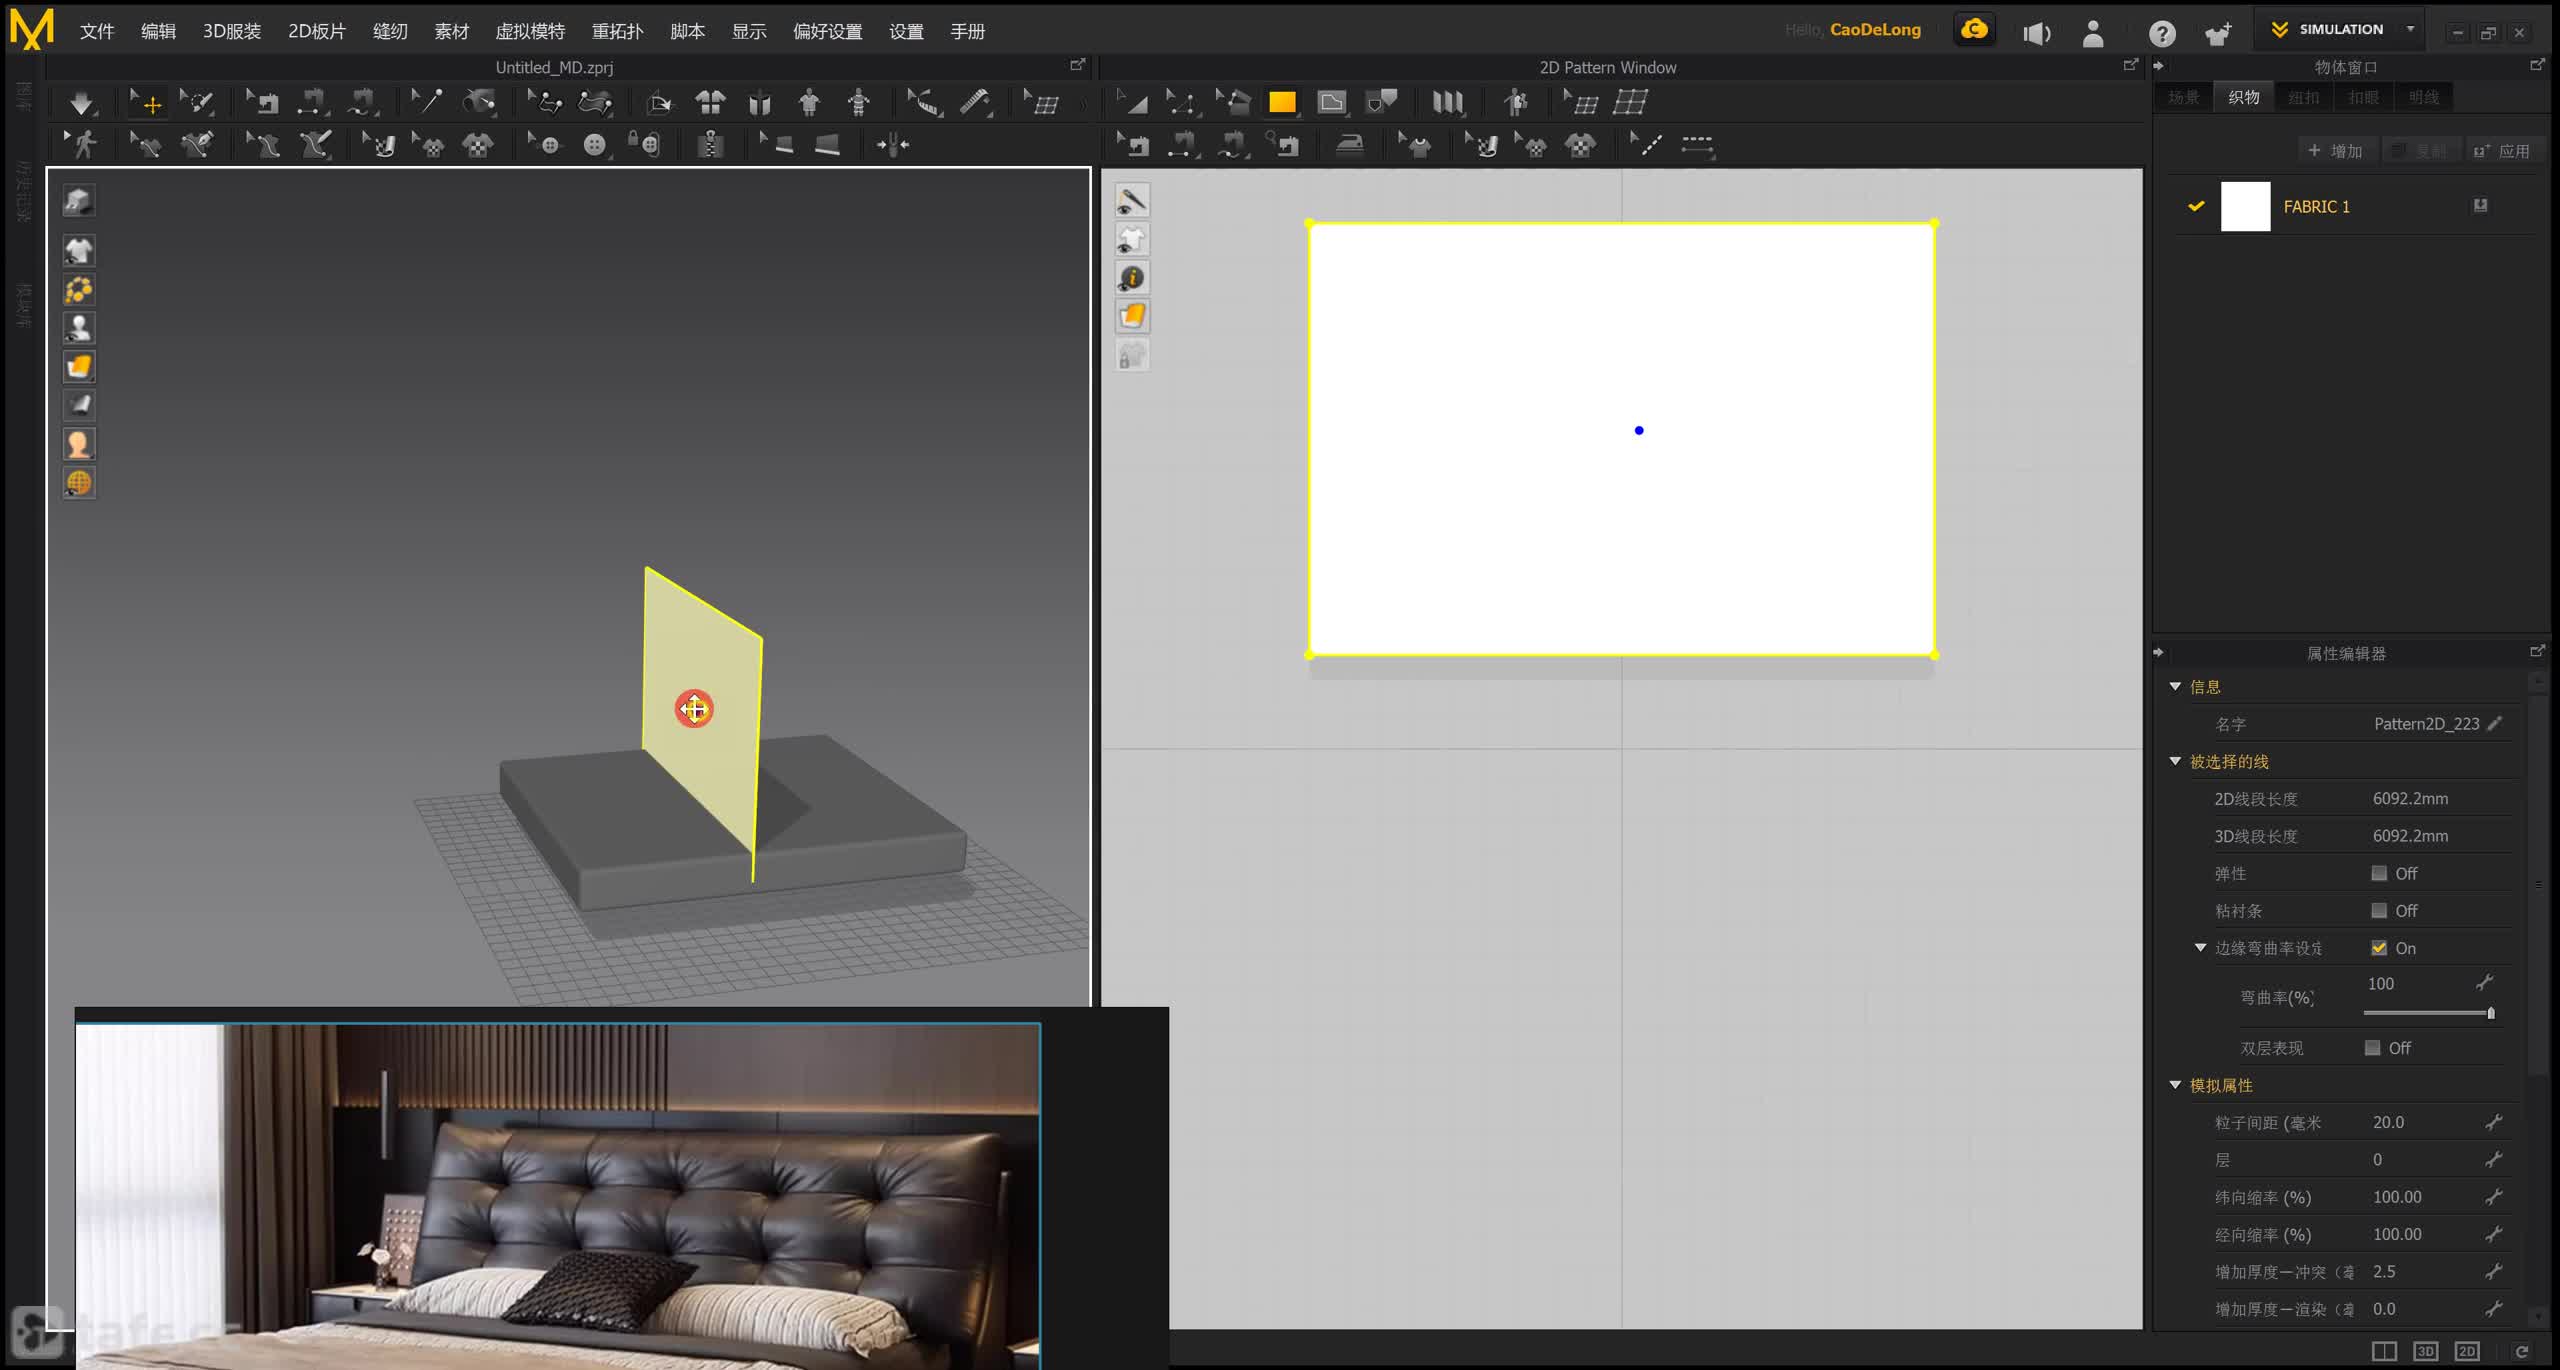This screenshot has height=1370, width=2560.
Task: Click the help question mark icon
Action: click(2162, 34)
